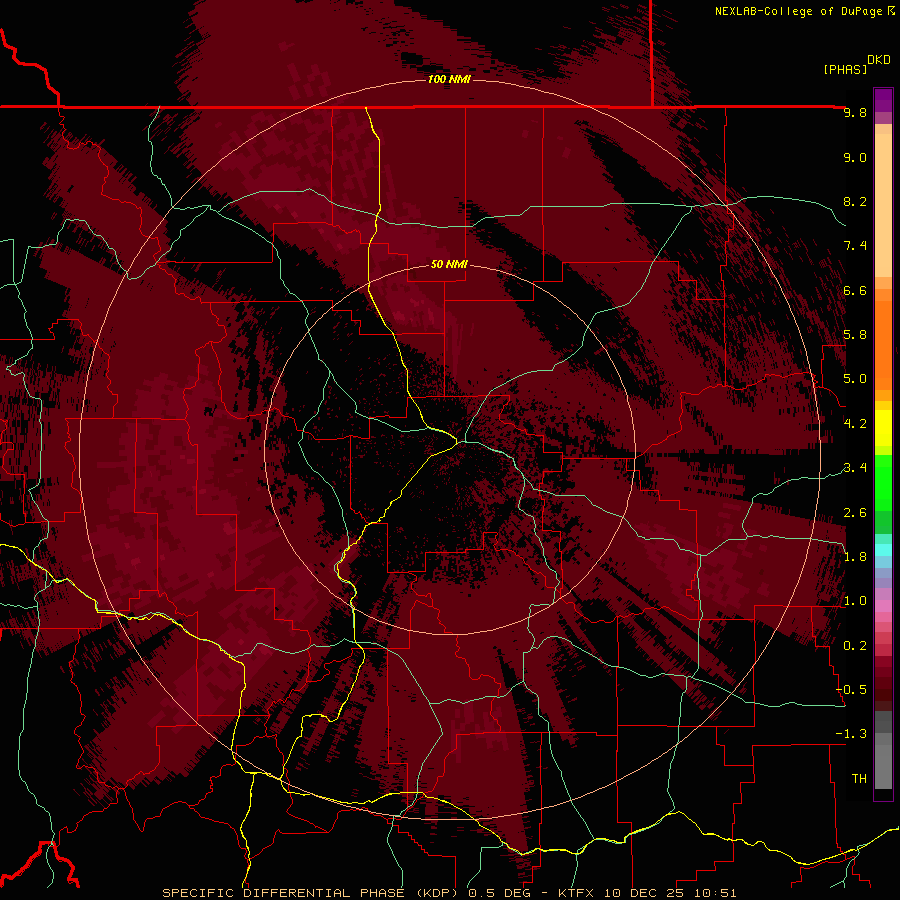Click the 6.6 legend value
The width and height of the screenshot is (900, 900).
coord(855,290)
